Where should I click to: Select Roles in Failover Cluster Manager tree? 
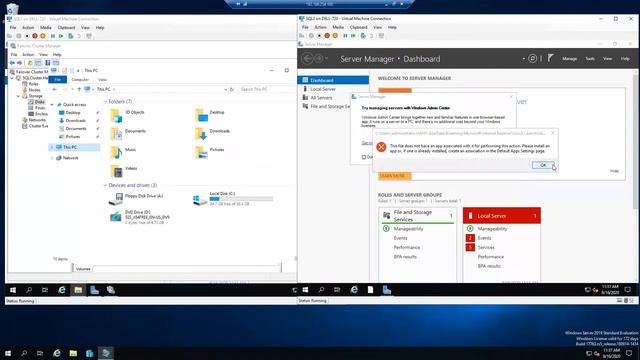coord(33,84)
